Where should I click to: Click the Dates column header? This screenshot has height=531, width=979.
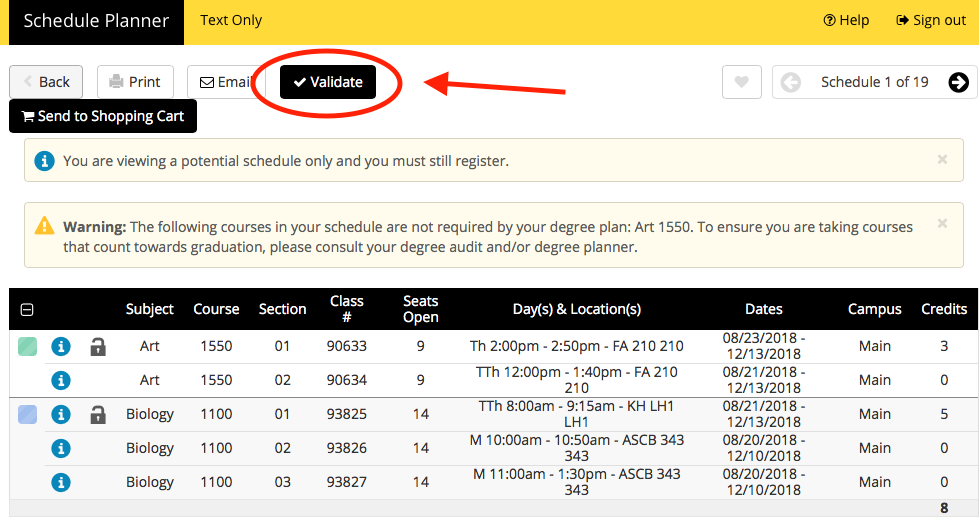[x=764, y=309]
